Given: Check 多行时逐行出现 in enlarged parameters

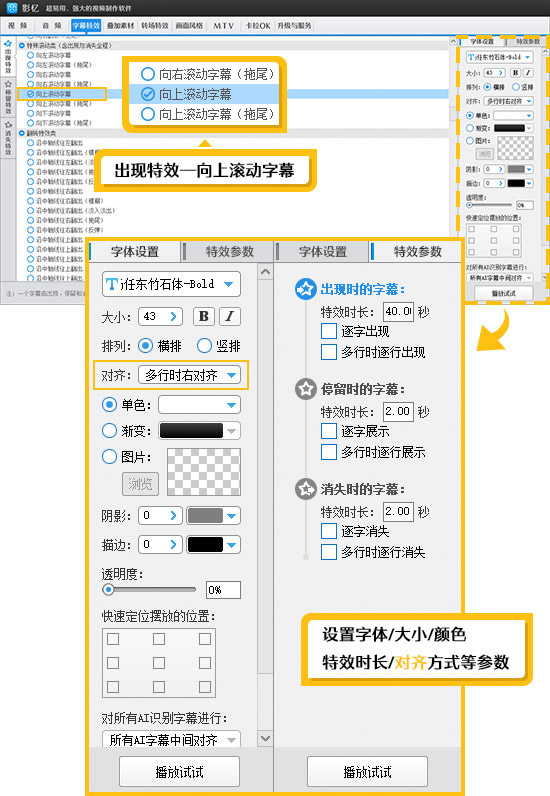Looking at the screenshot, I should pyautogui.click(x=329, y=352).
